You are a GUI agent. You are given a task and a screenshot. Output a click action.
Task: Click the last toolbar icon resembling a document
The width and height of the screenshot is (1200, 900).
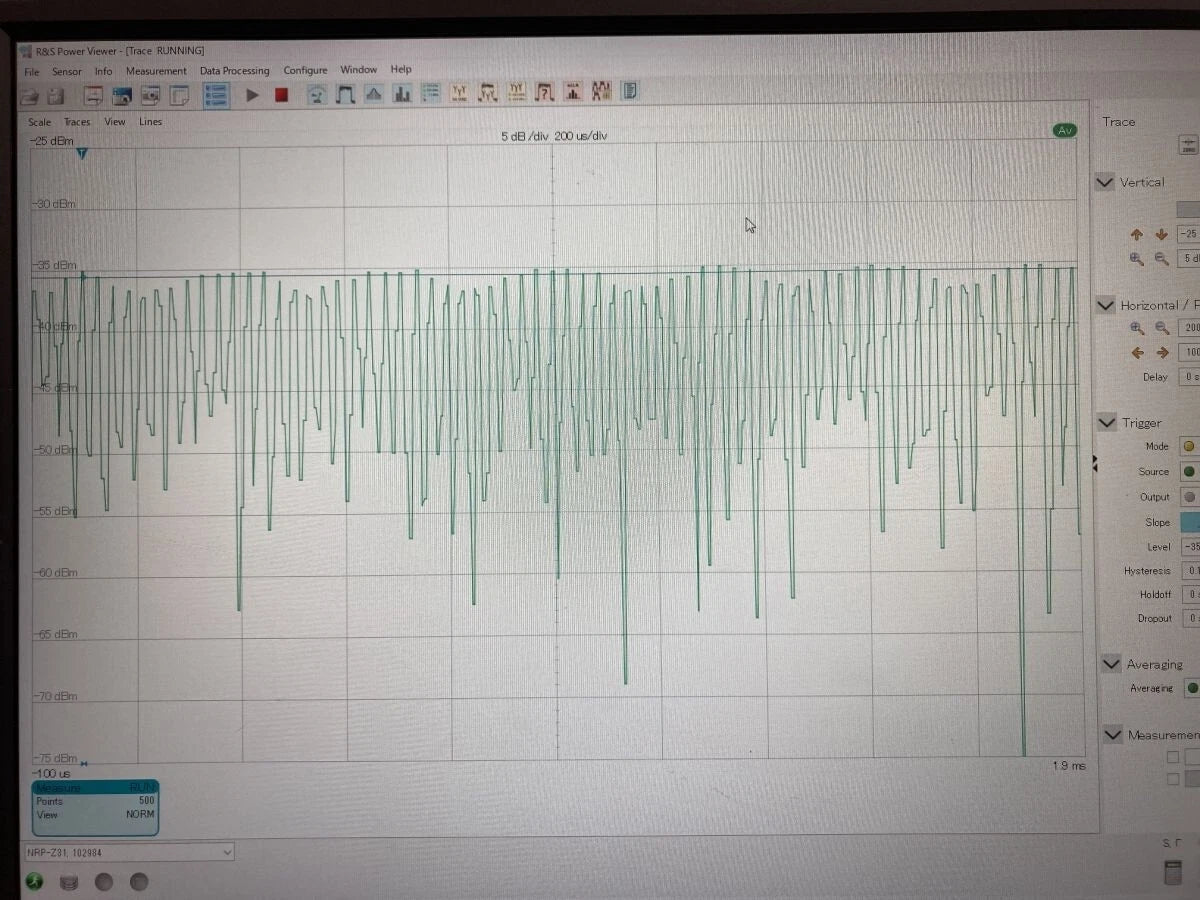point(630,91)
